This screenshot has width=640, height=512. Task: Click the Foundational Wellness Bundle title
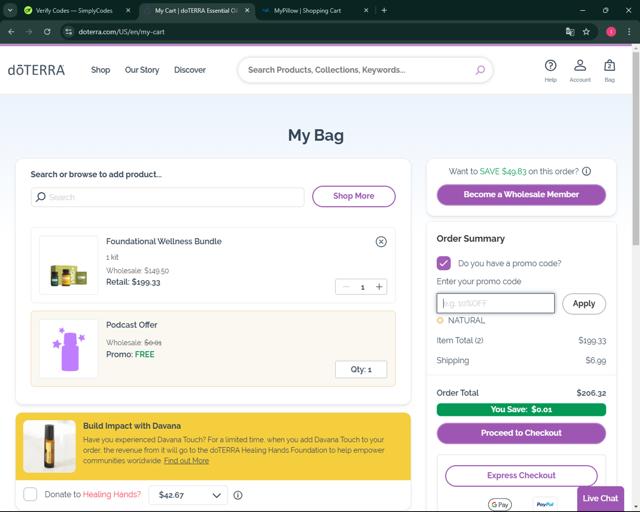[164, 241]
